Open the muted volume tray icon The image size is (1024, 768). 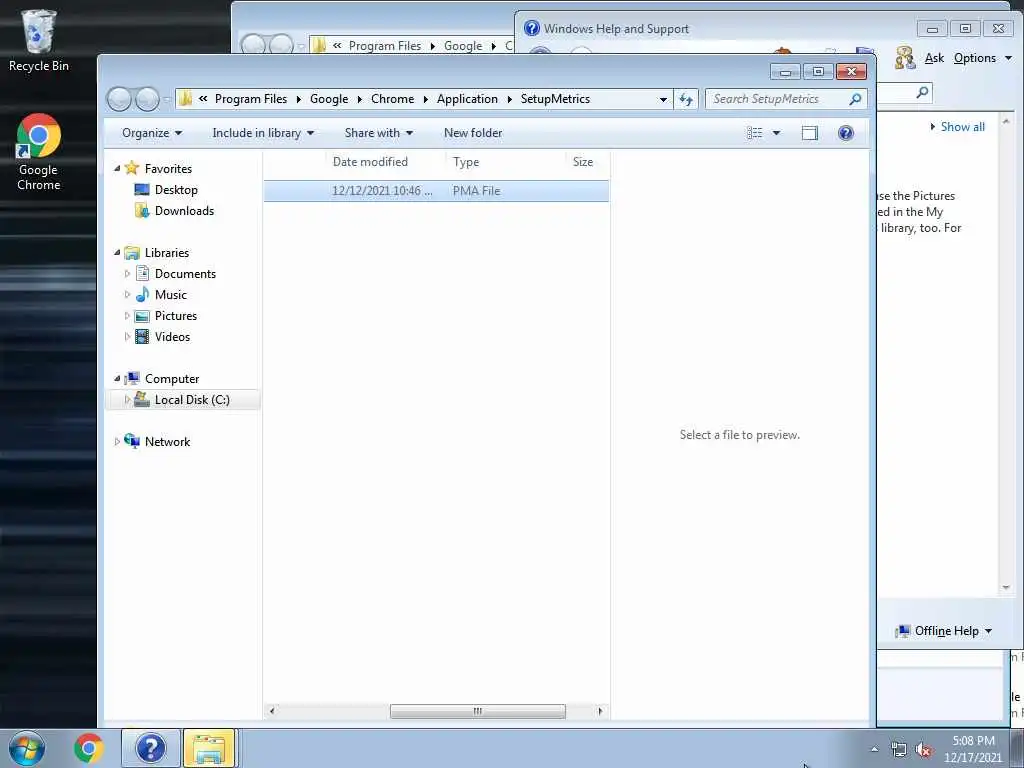(x=923, y=750)
